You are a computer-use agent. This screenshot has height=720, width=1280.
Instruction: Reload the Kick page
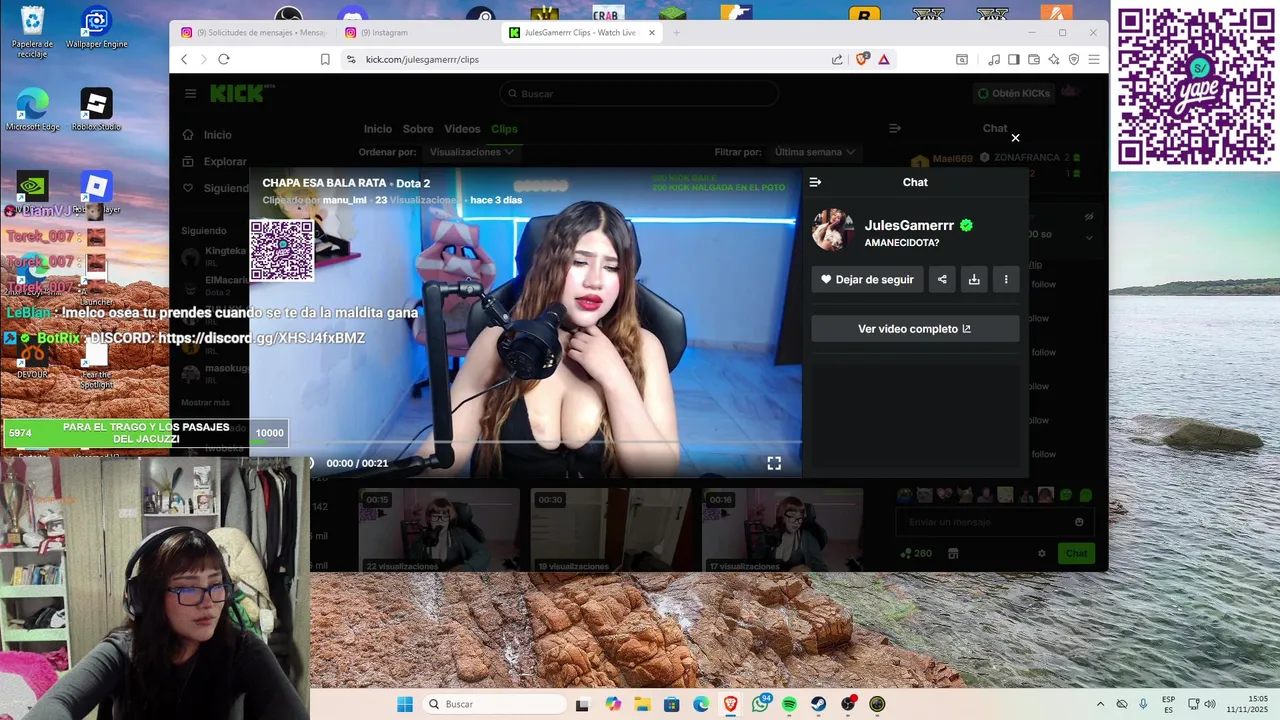[224, 59]
